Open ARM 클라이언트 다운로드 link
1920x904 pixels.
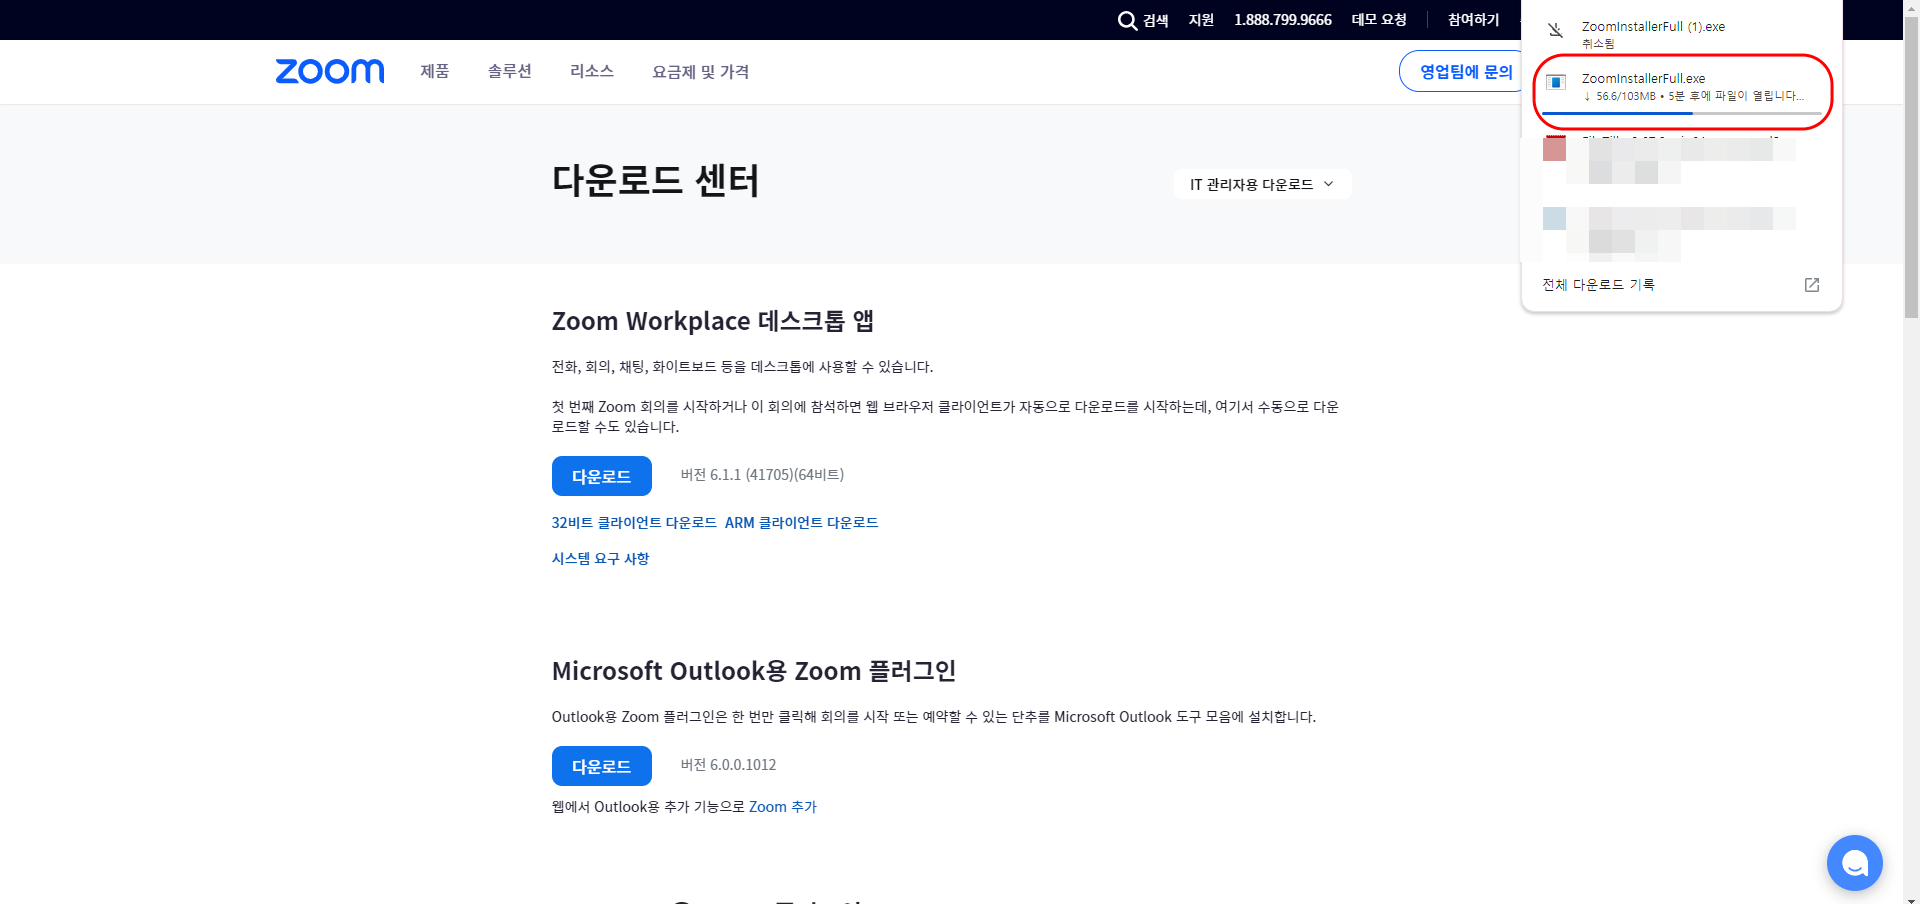[801, 522]
